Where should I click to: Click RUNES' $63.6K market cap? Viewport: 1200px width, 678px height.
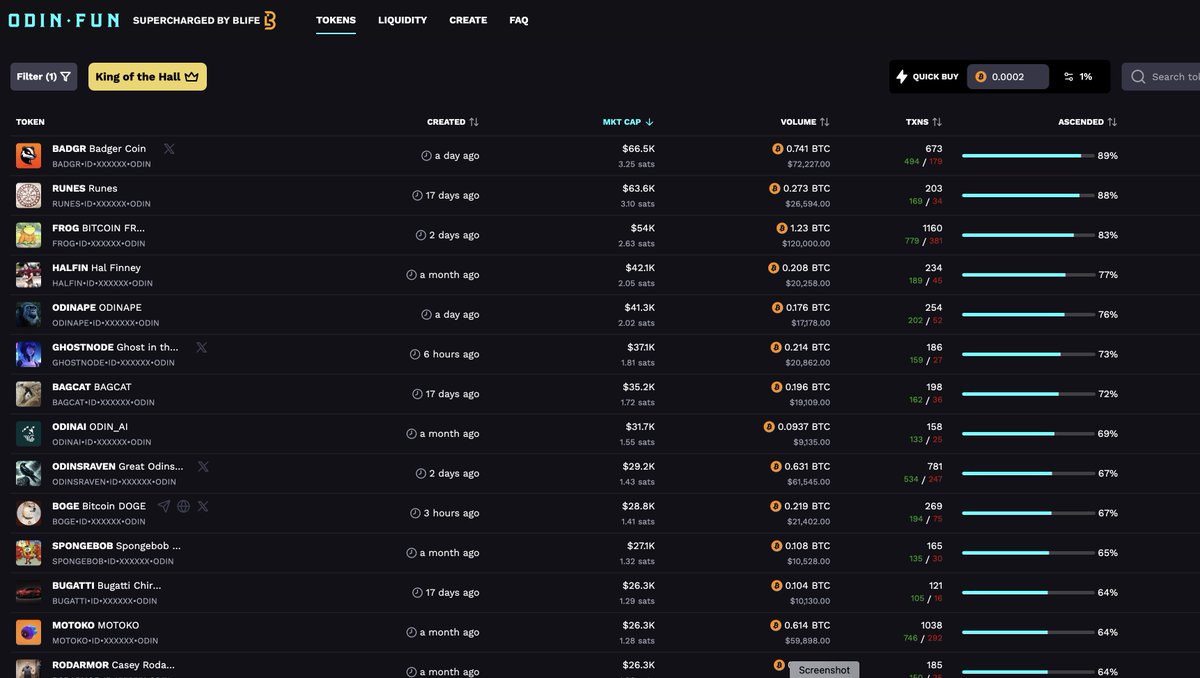pos(638,188)
